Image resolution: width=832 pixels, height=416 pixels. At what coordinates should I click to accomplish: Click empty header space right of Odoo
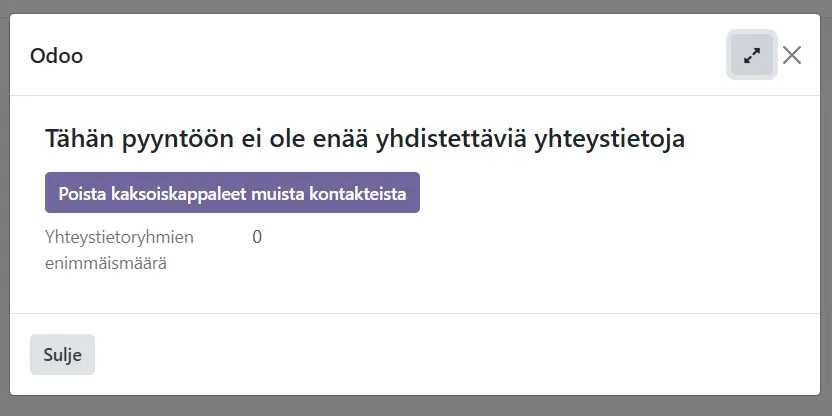tap(400, 56)
